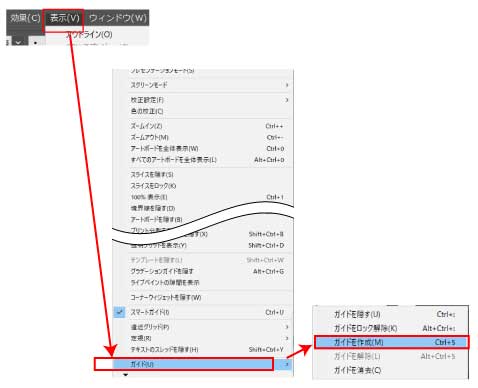This screenshot has height=388, width=478.
Task: Select the grid show item with Shift+Ctrl+D
Action: click(x=203, y=246)
